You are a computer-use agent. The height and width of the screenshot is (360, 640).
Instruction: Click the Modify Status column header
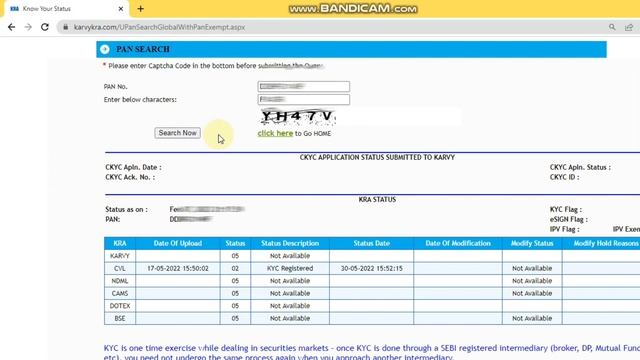(x=532, y=243)
